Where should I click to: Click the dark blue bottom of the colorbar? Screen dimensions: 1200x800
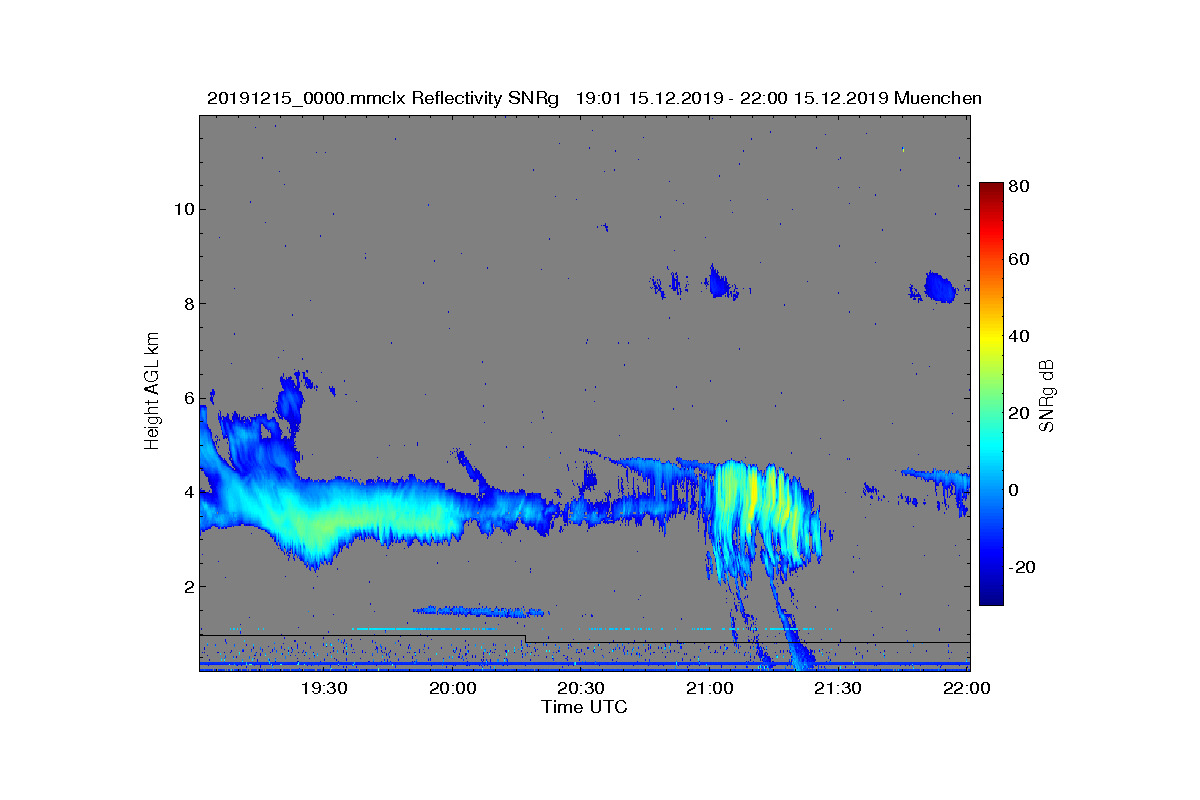(991, 598)
